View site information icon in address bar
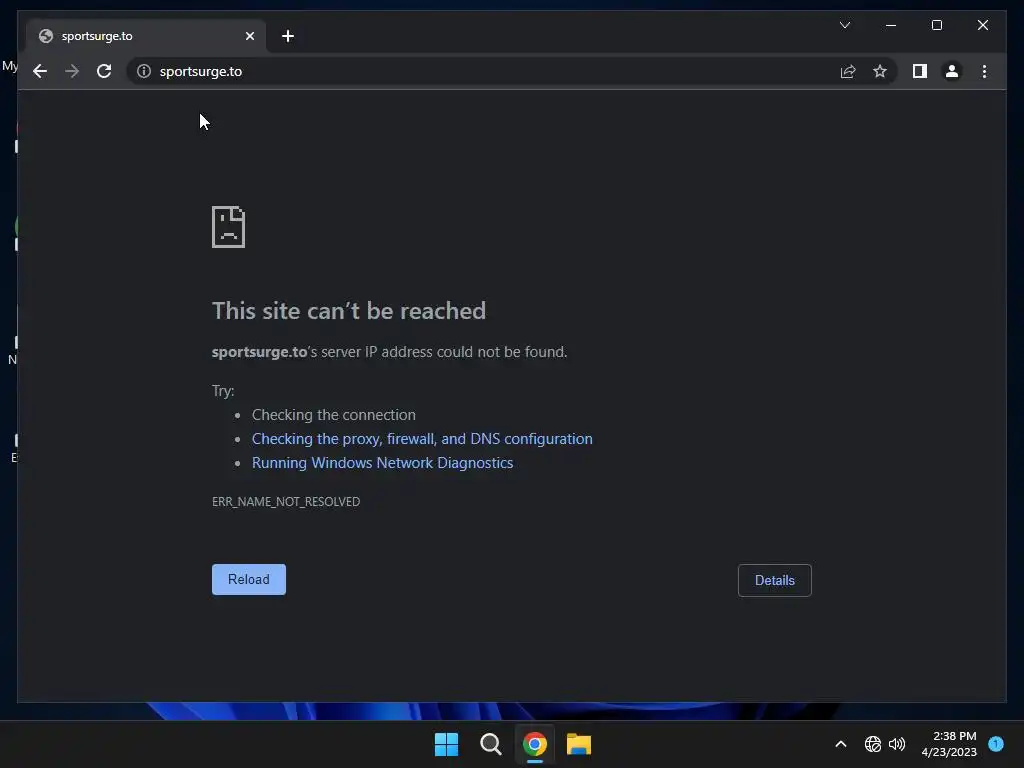1024x768 pixels. (x=144, y=71)
